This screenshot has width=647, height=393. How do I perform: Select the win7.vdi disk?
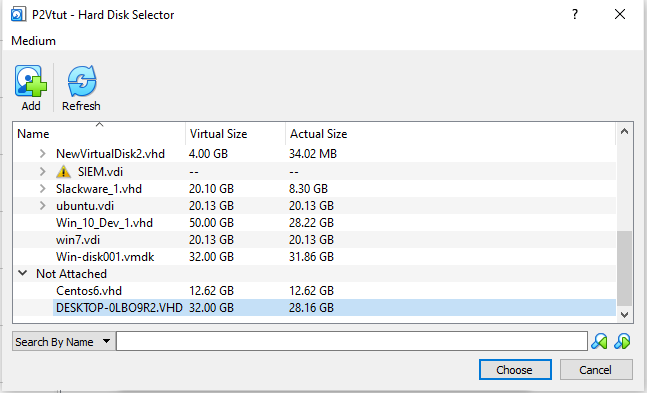[x=78, y=239]
